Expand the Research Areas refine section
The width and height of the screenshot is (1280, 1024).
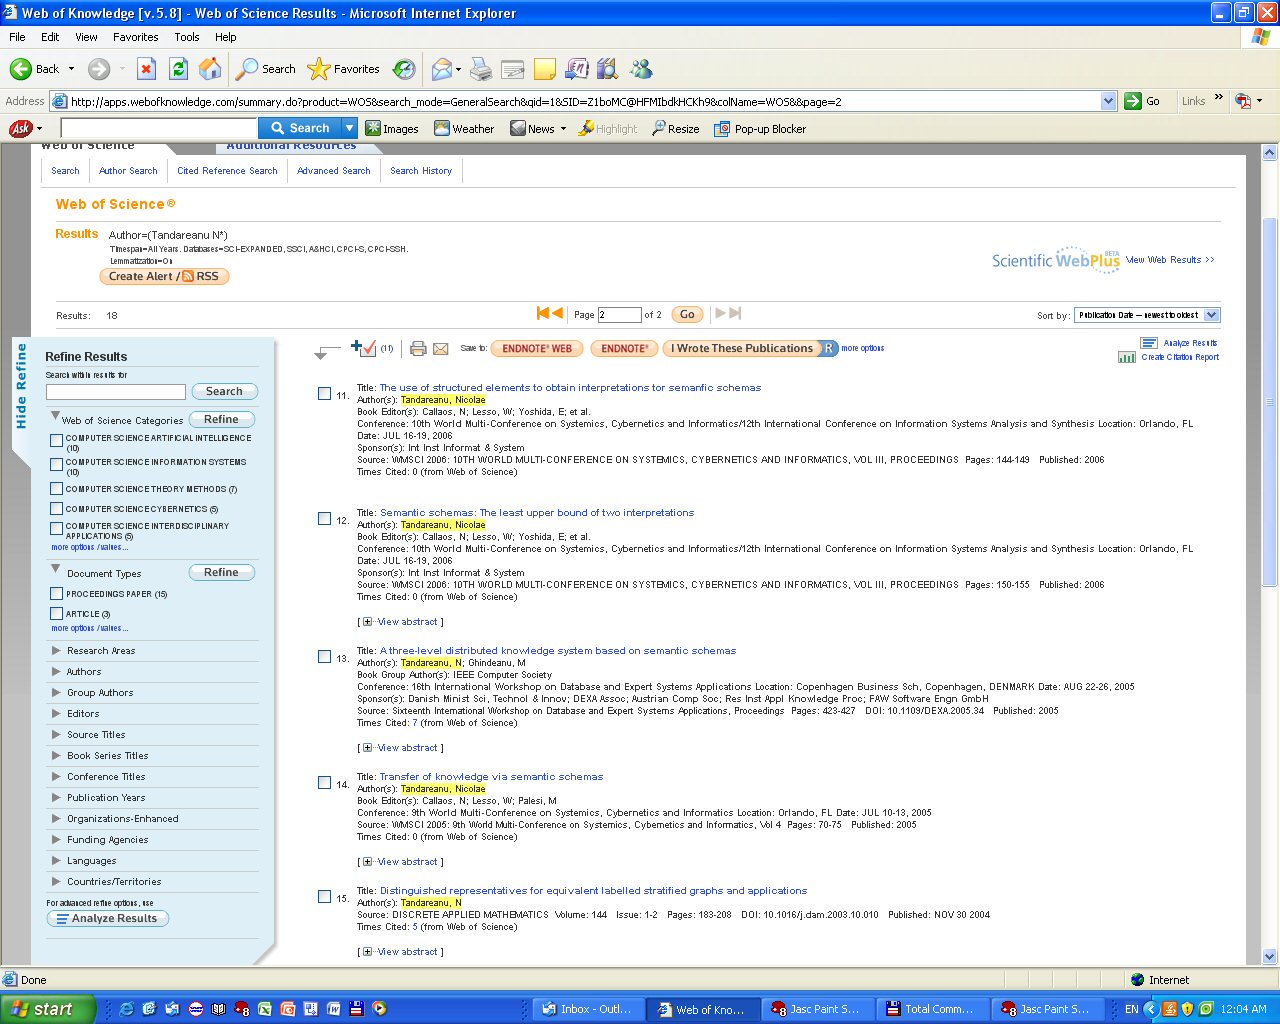coord(56,650)
